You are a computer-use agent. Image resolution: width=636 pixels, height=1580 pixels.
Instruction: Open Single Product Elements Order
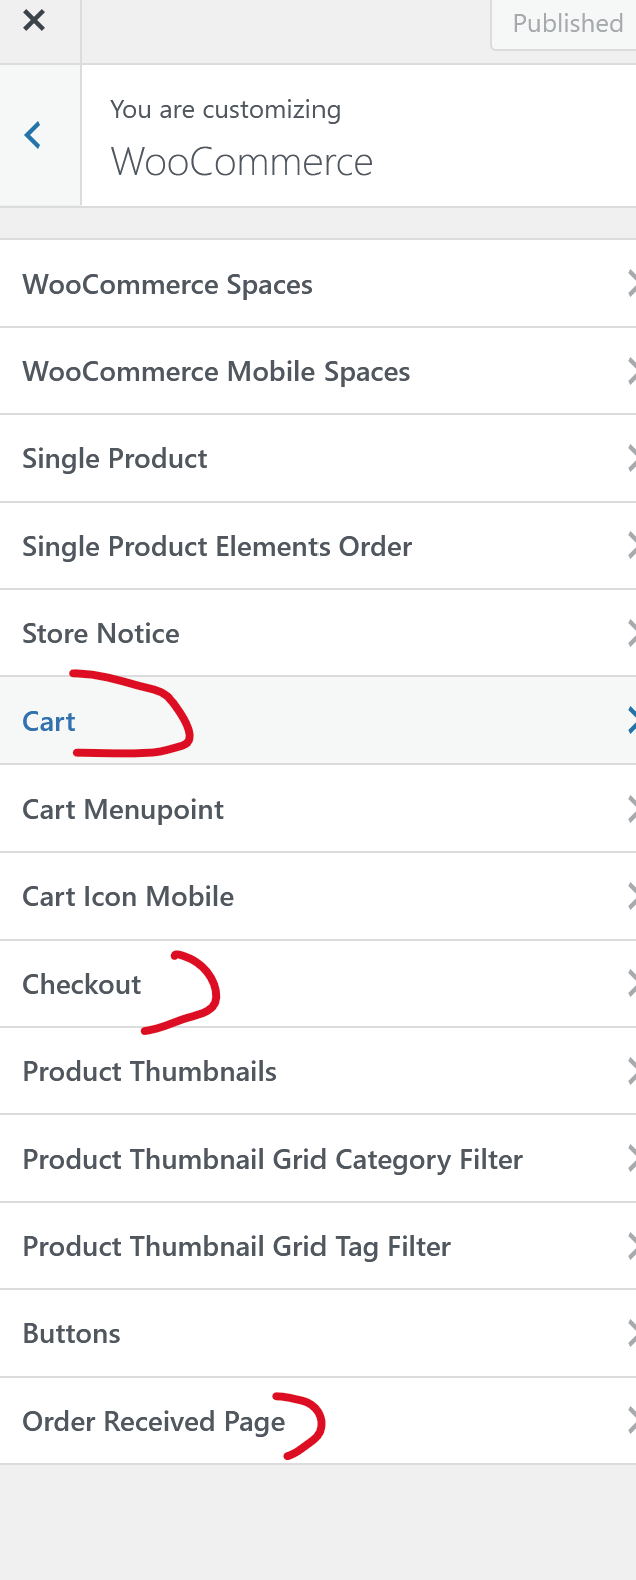217,547
